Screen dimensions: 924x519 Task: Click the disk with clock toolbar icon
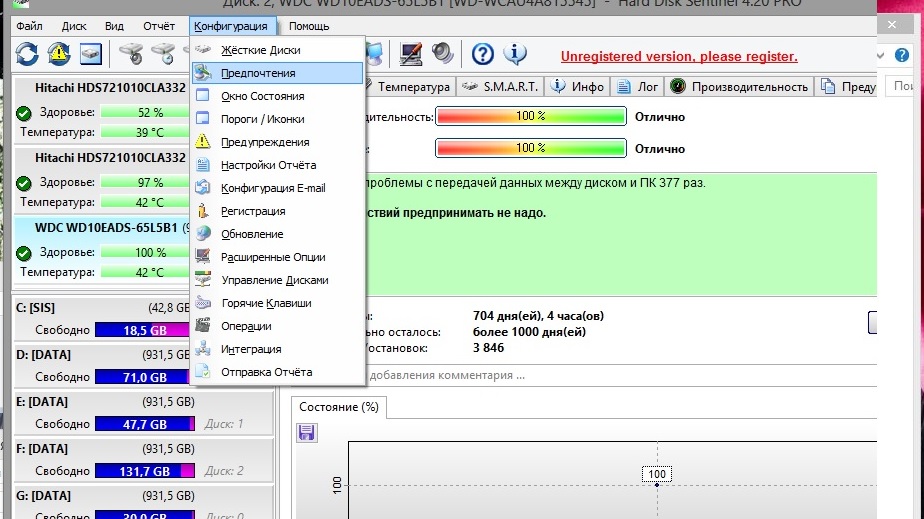tap(163, 54)
